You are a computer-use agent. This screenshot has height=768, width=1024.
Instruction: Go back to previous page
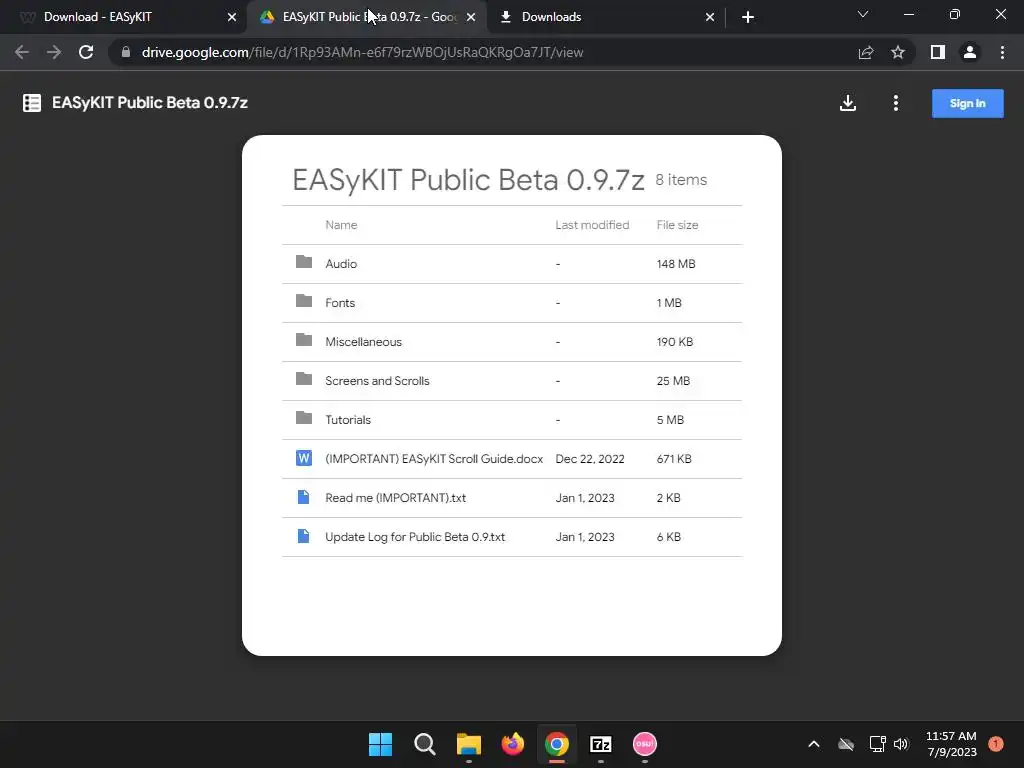[x=22, y=52]
